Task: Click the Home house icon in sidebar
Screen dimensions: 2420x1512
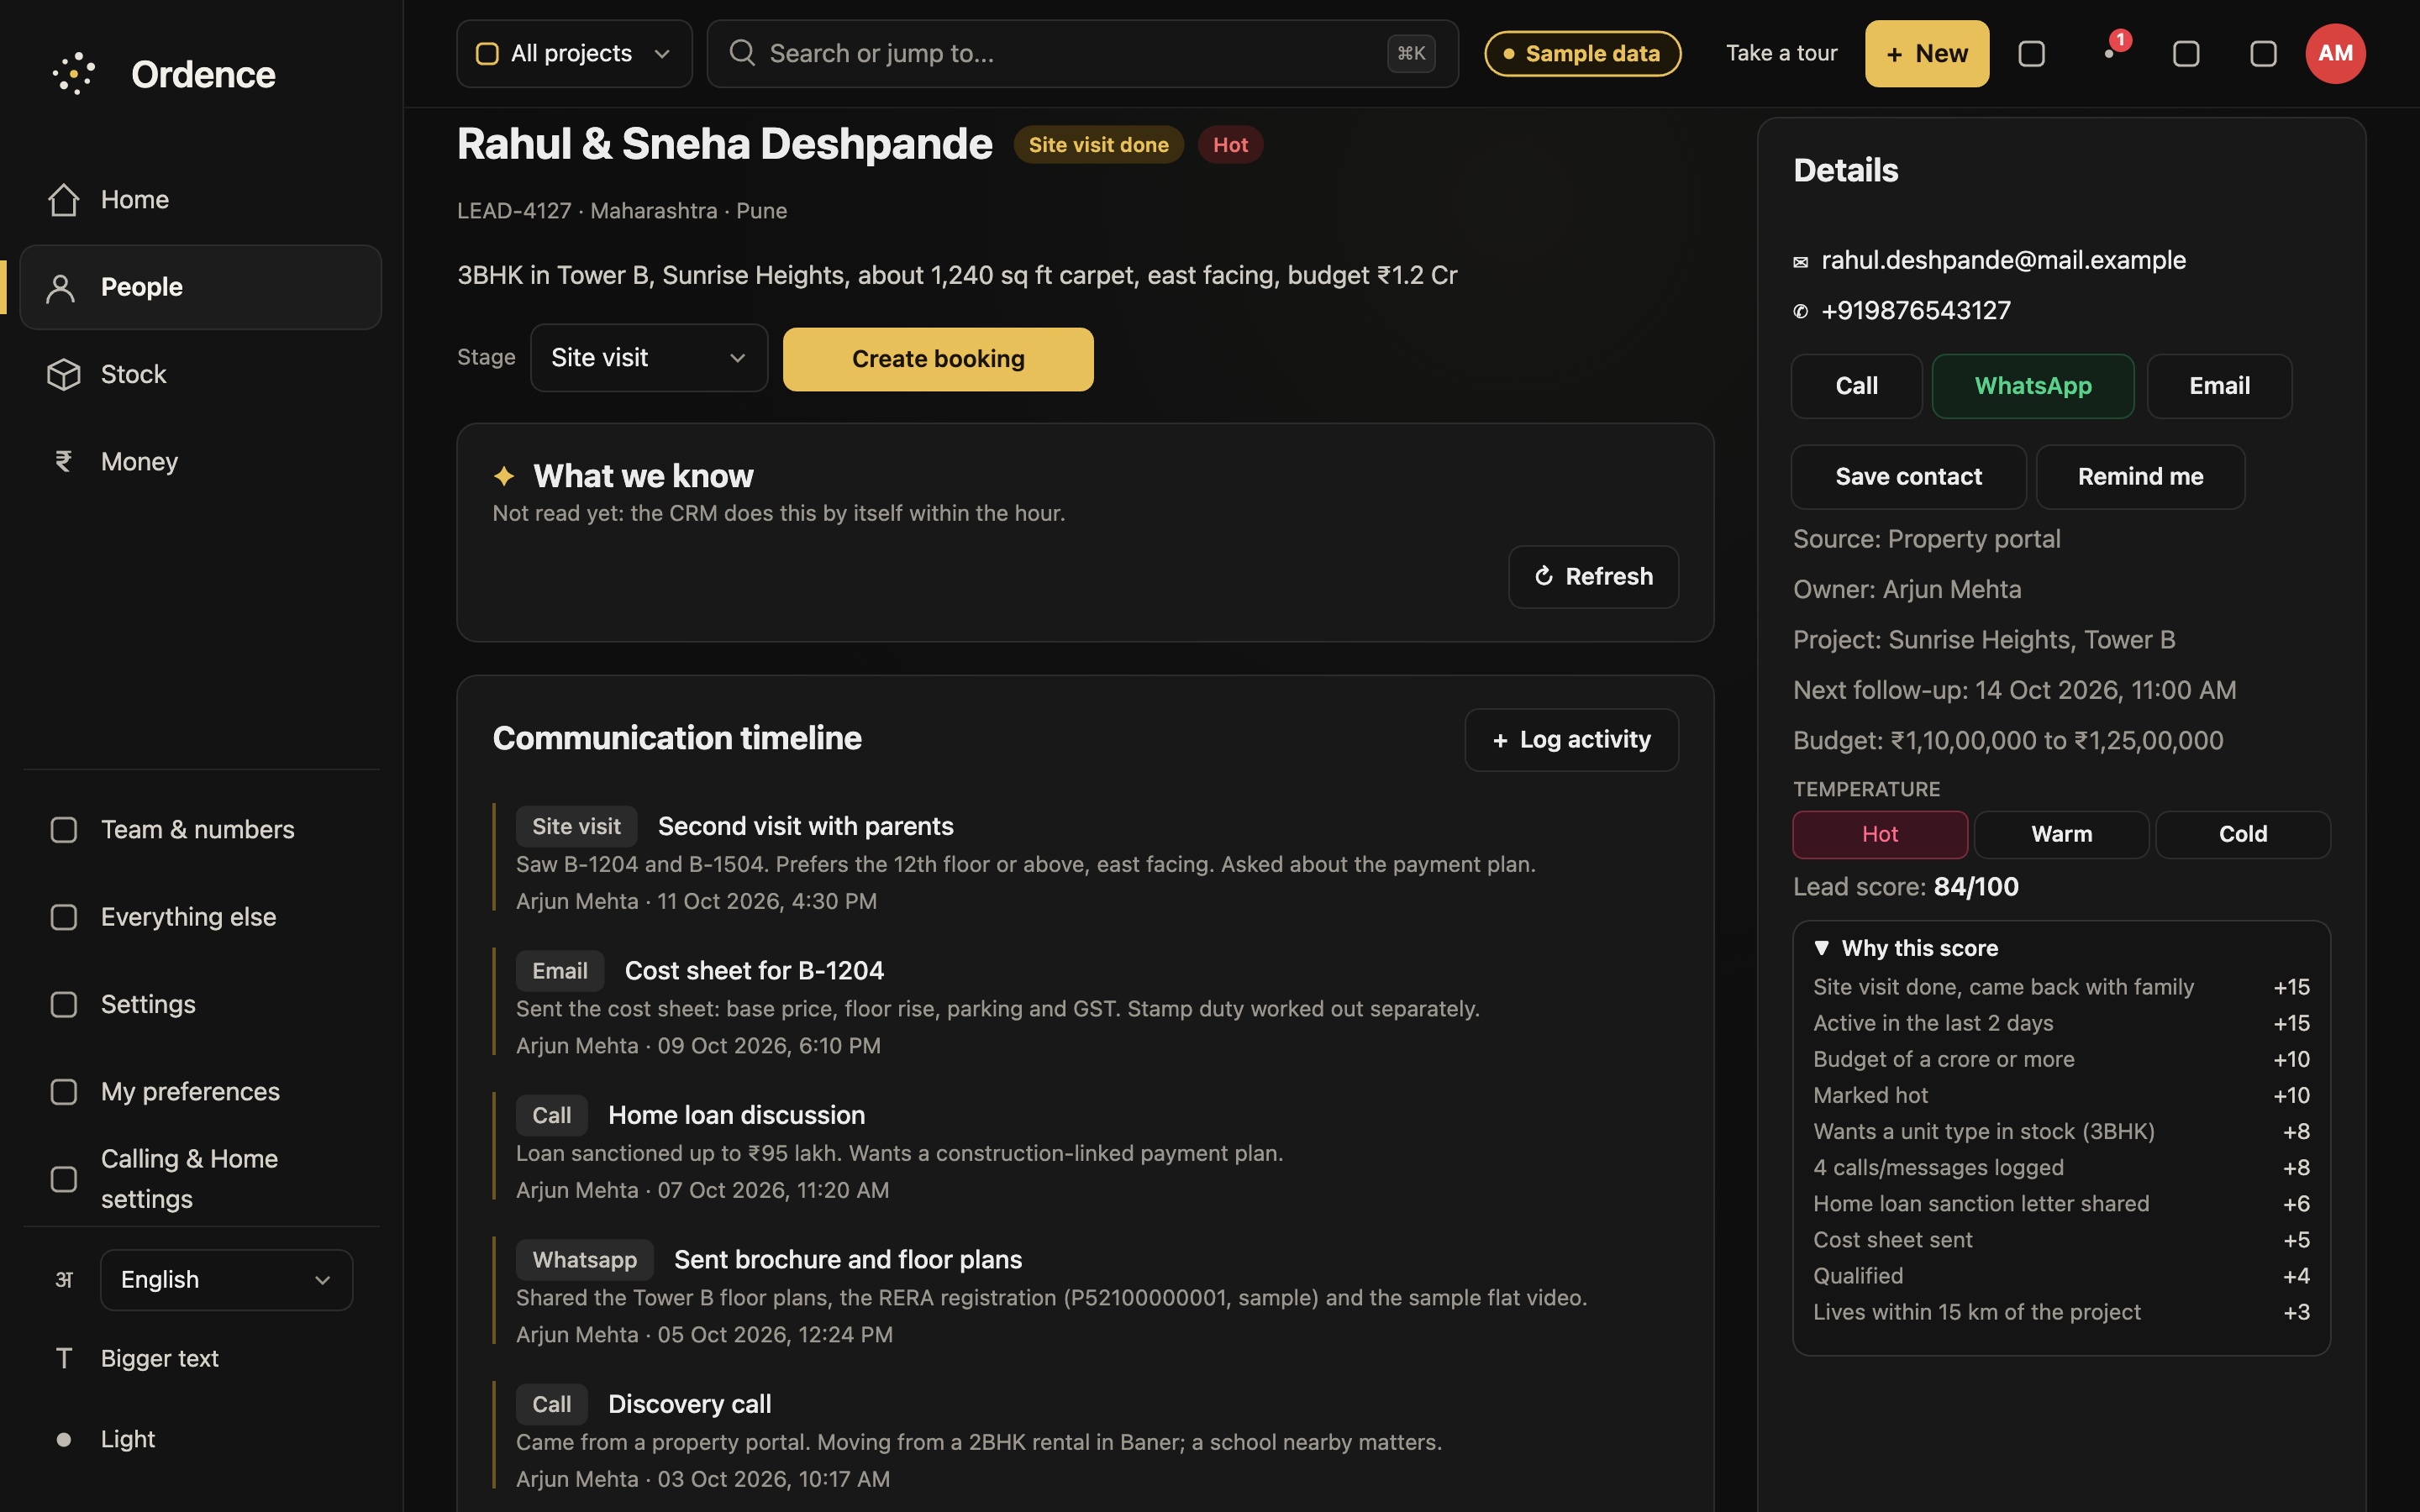Action: coord(64,200)
